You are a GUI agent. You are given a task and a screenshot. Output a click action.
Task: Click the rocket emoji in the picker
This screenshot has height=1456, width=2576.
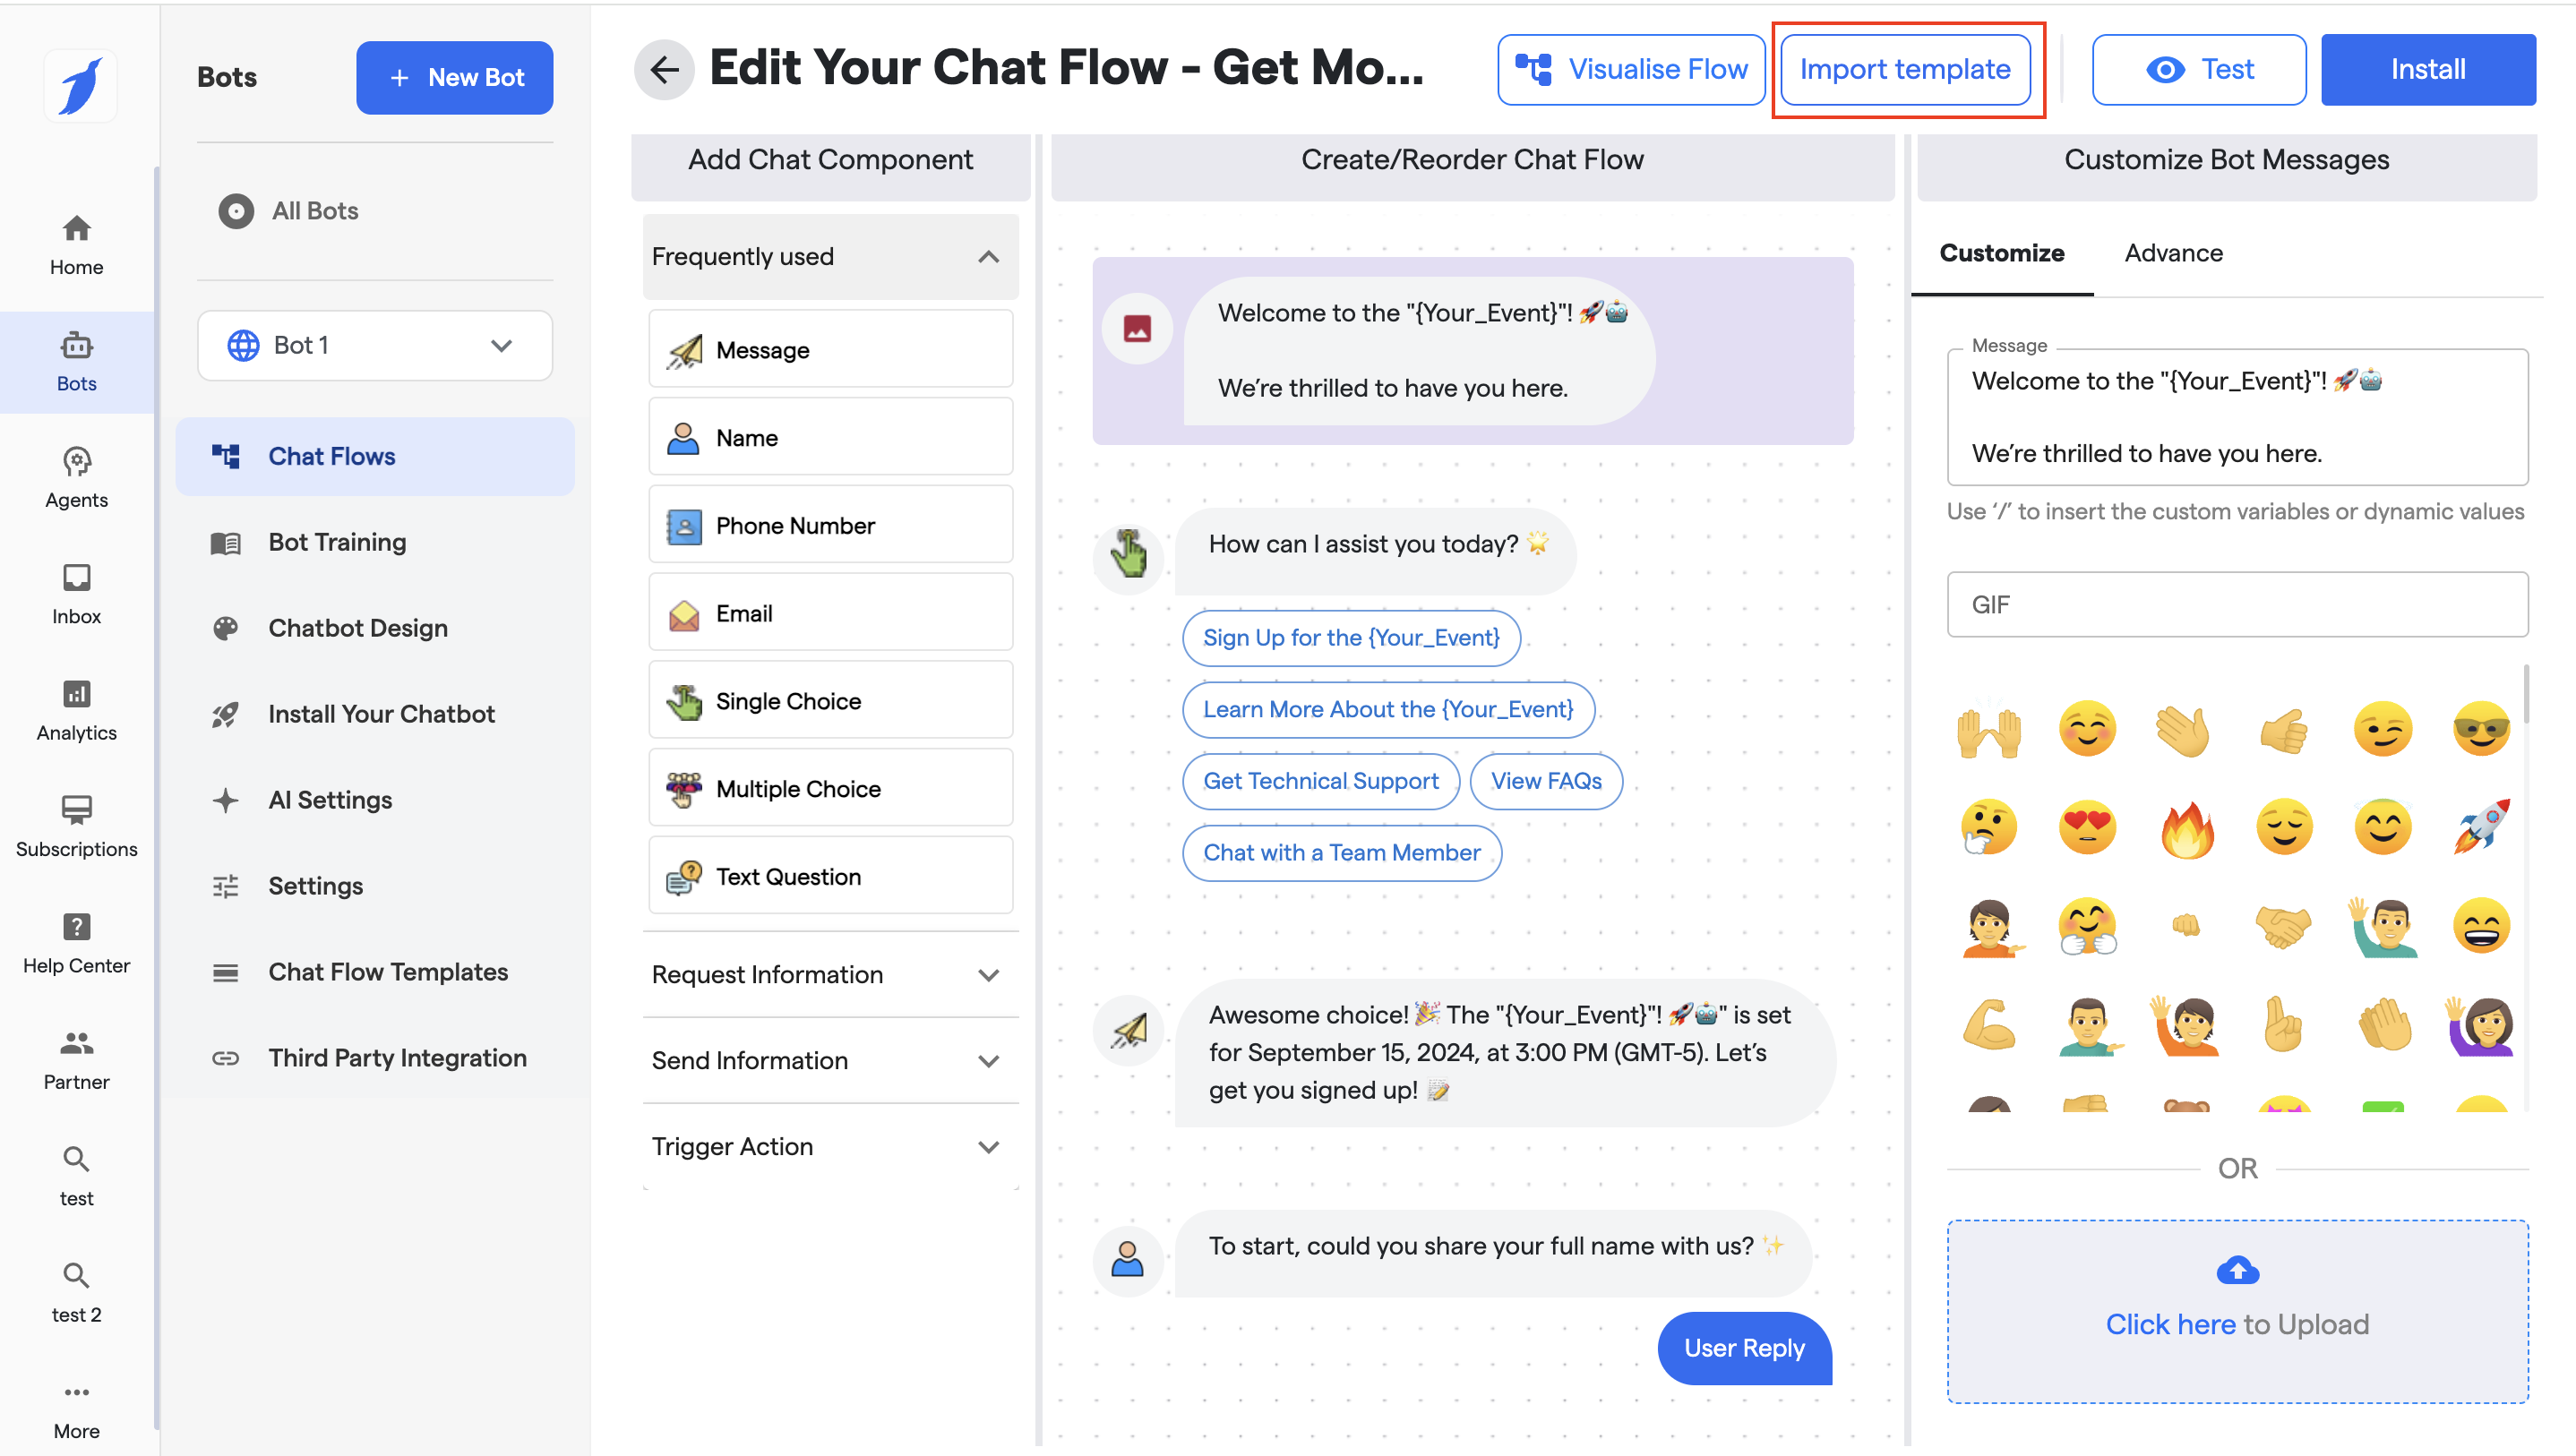[2480, 827]
